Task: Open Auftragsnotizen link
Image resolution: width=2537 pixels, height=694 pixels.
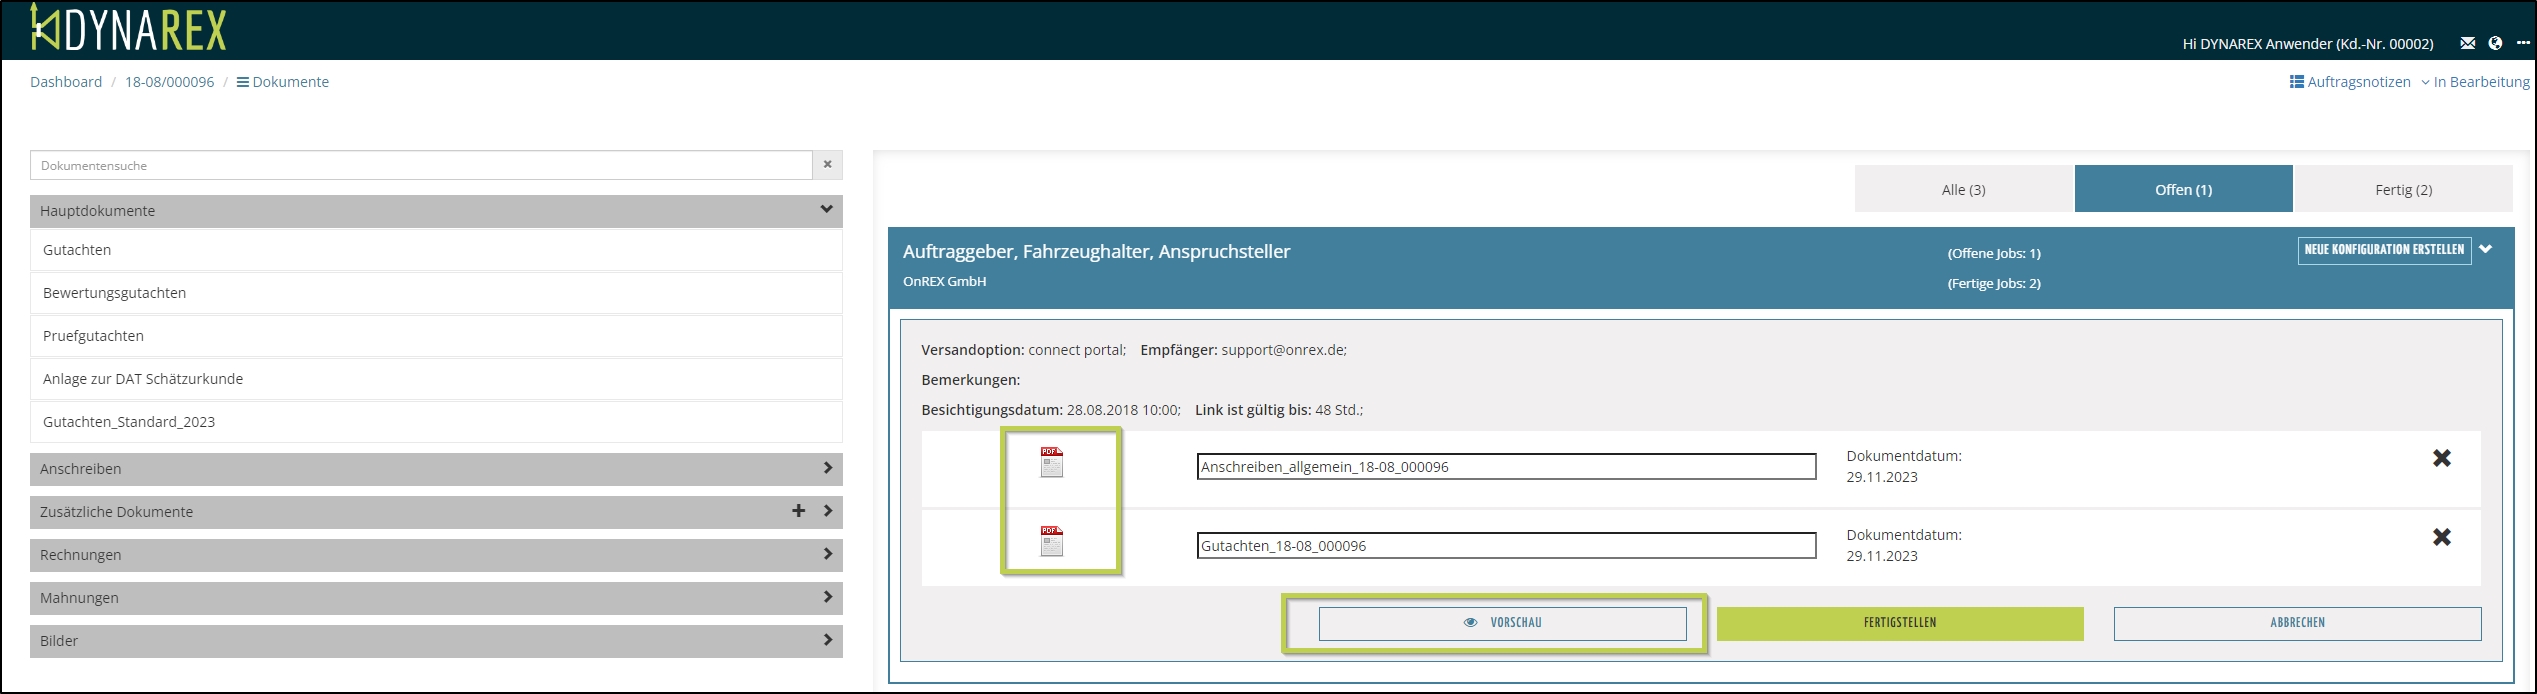Action: click(2350, 82)
